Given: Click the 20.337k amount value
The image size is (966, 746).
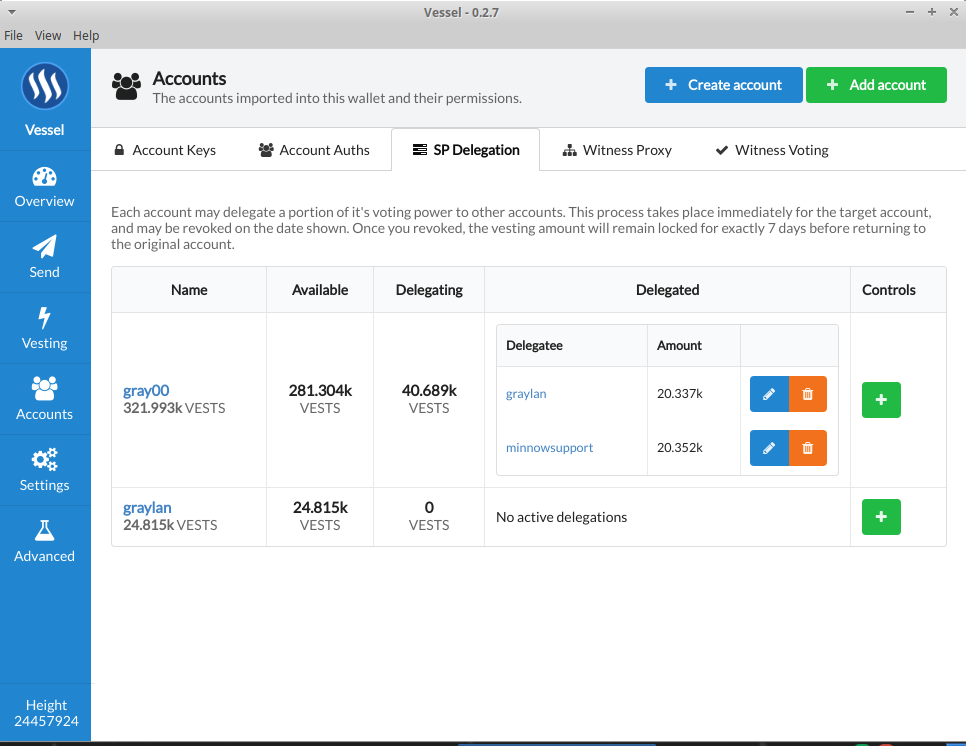Looking at the screenshot, I should [680, 394].
